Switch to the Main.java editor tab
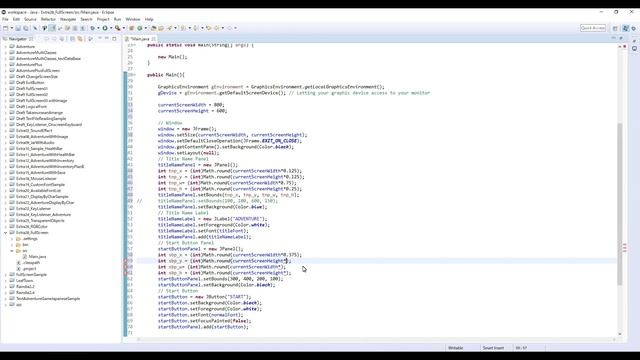 139,39
